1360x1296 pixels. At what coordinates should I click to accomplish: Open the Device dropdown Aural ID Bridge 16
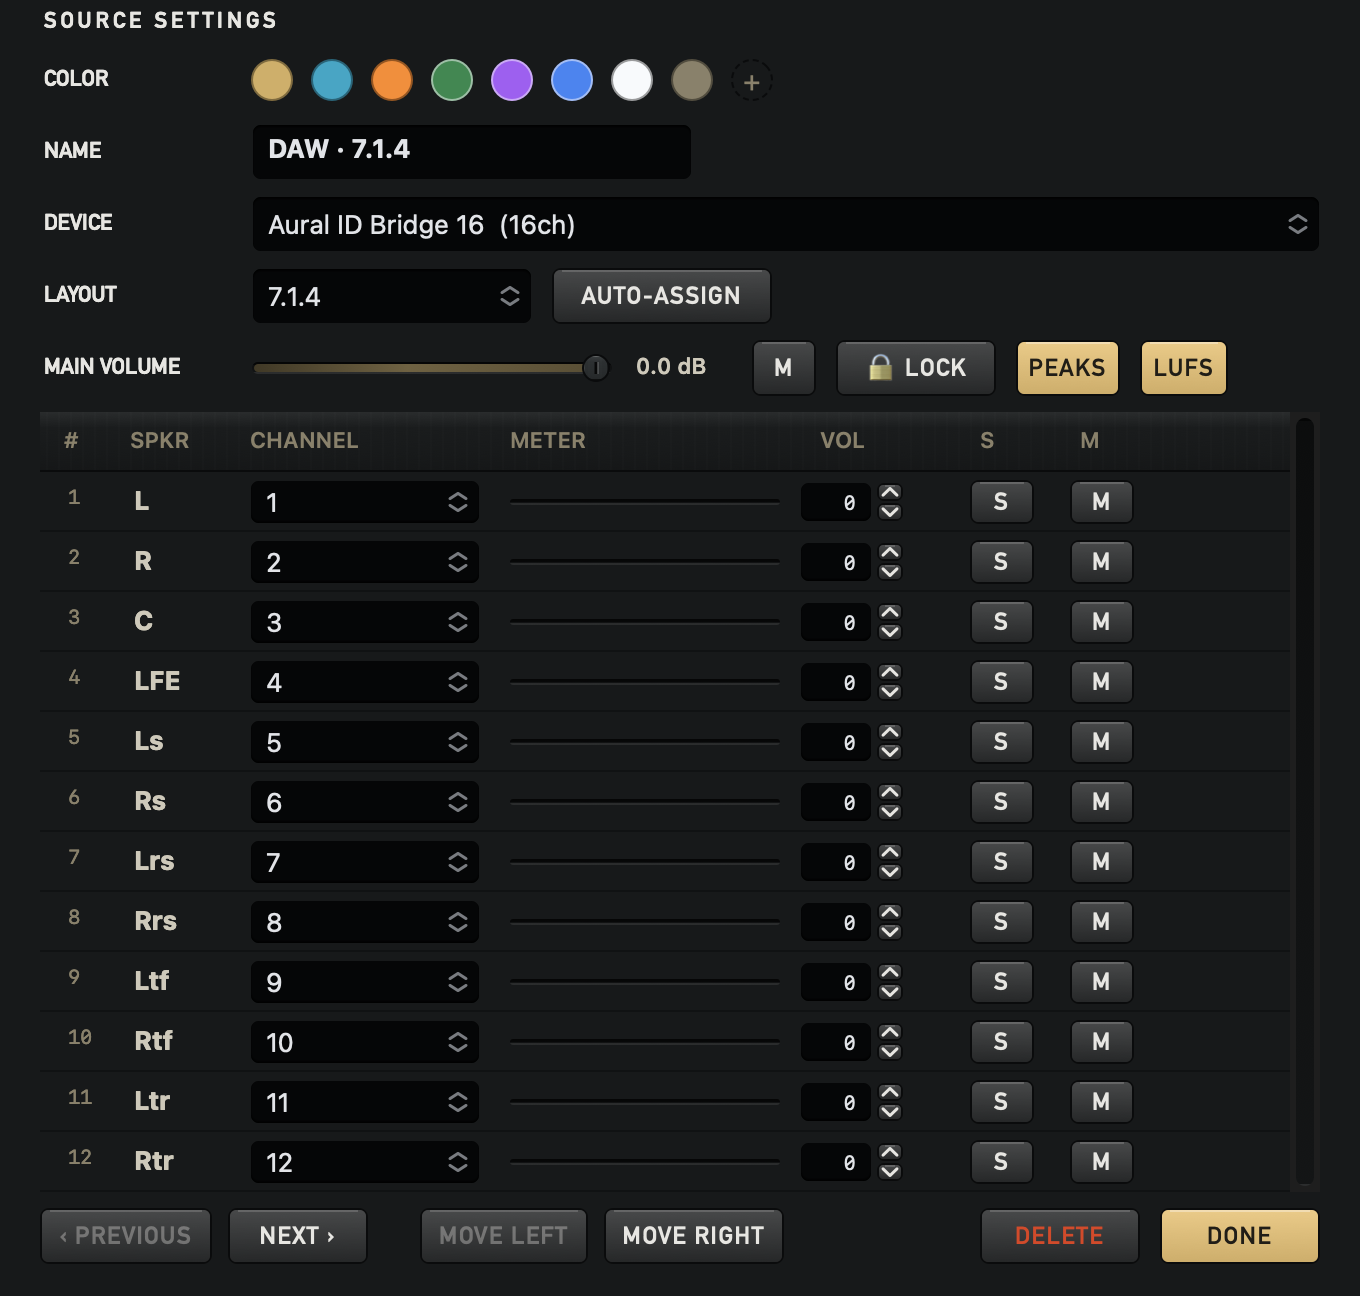pyautogui.click(x=785, y=224)
